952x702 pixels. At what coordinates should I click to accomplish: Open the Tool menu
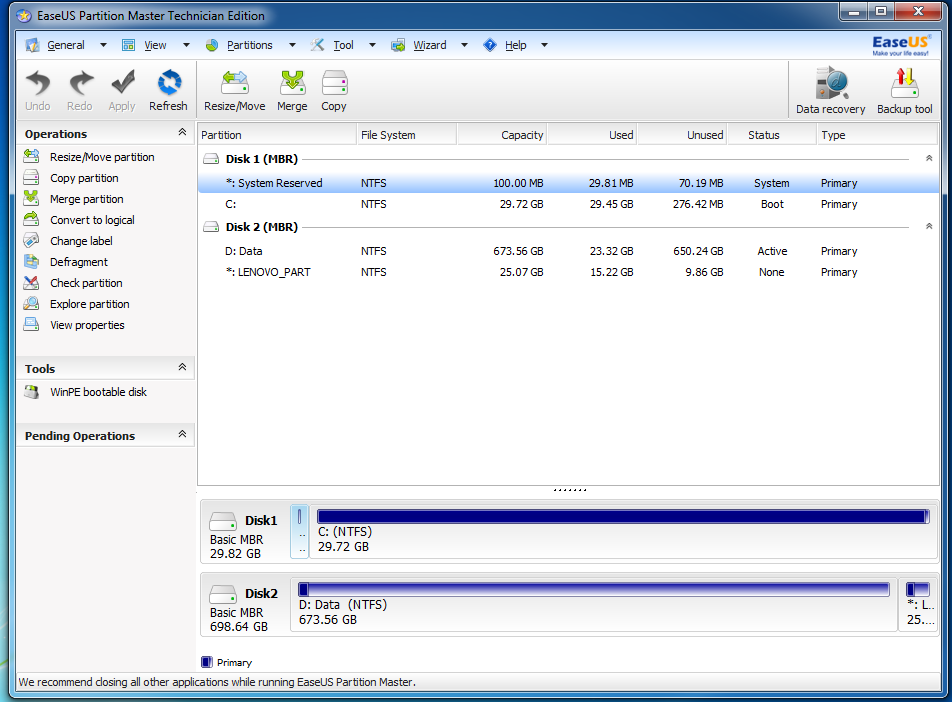(343, 45)
